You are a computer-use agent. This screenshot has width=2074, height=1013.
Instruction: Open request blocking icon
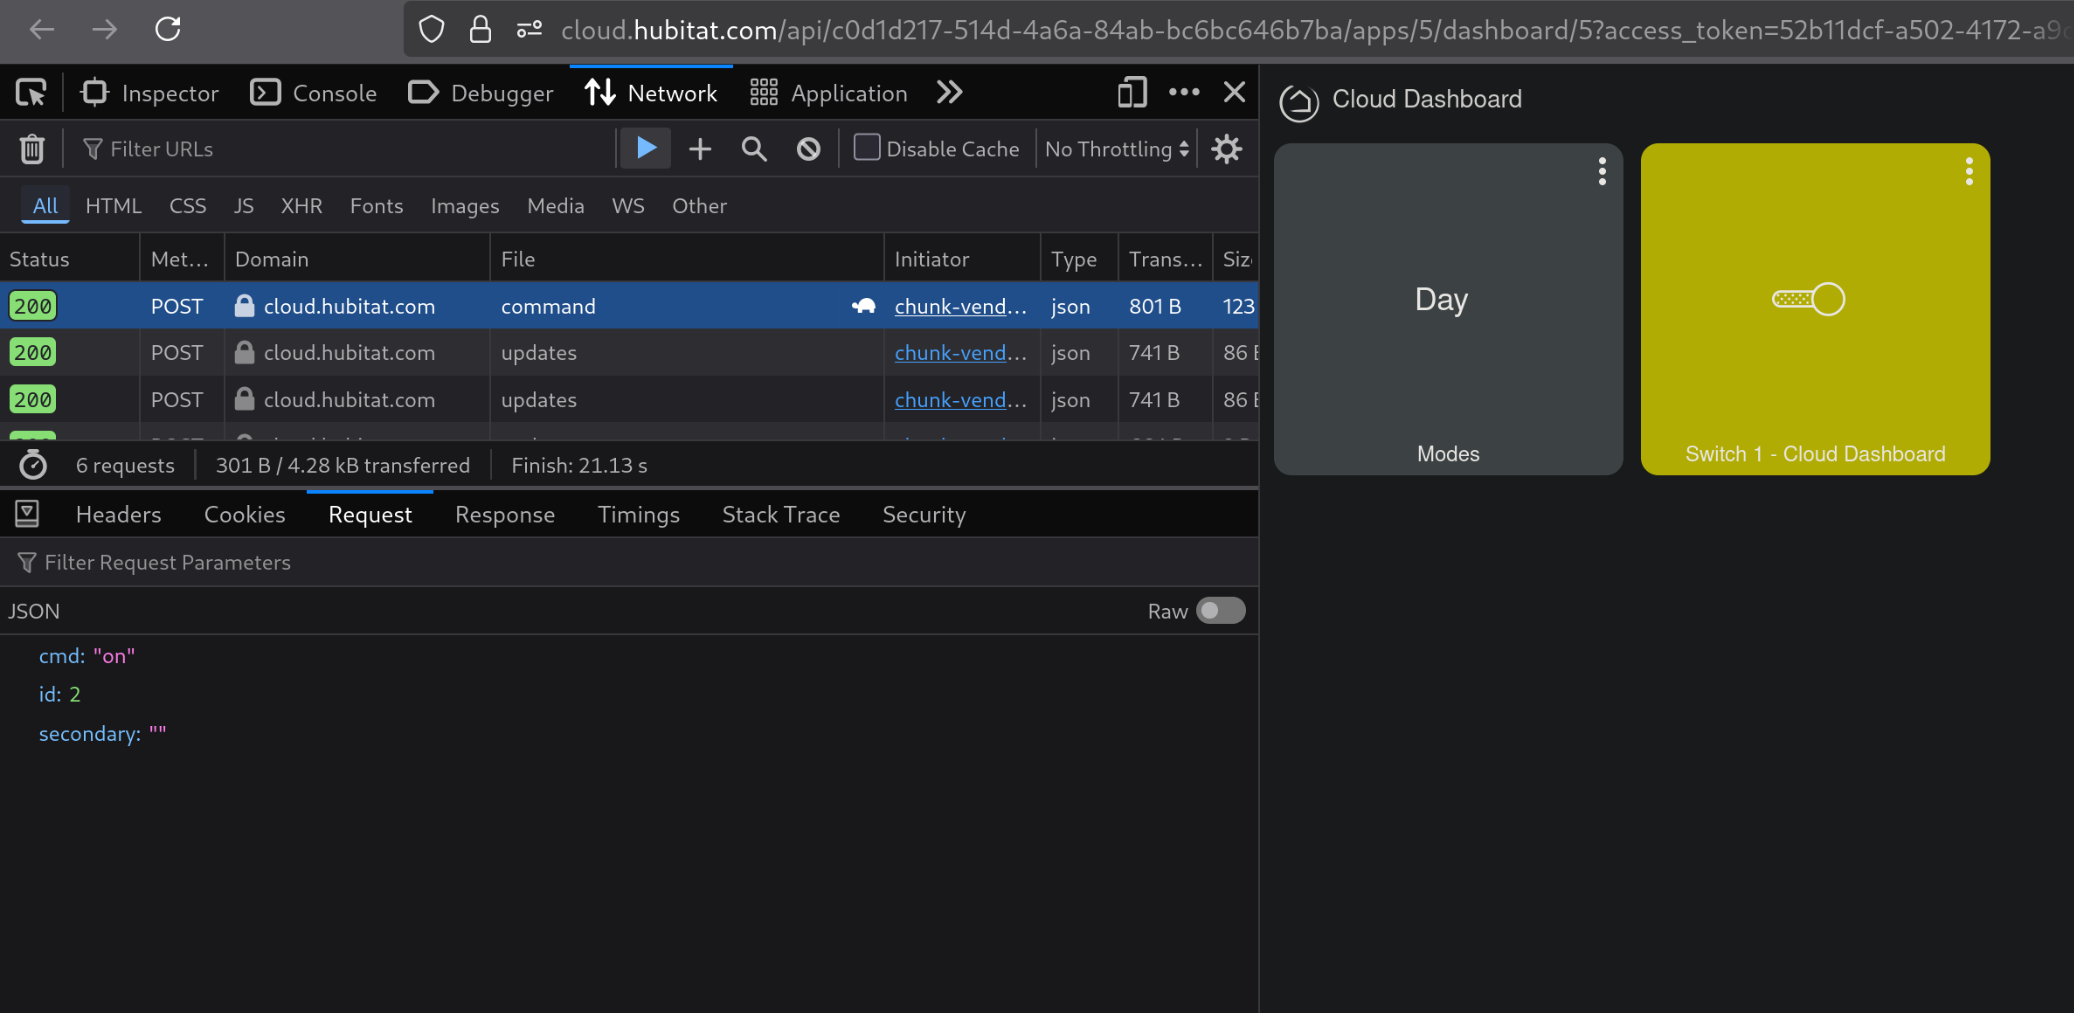pyautogui.click(x=808, y=149)
